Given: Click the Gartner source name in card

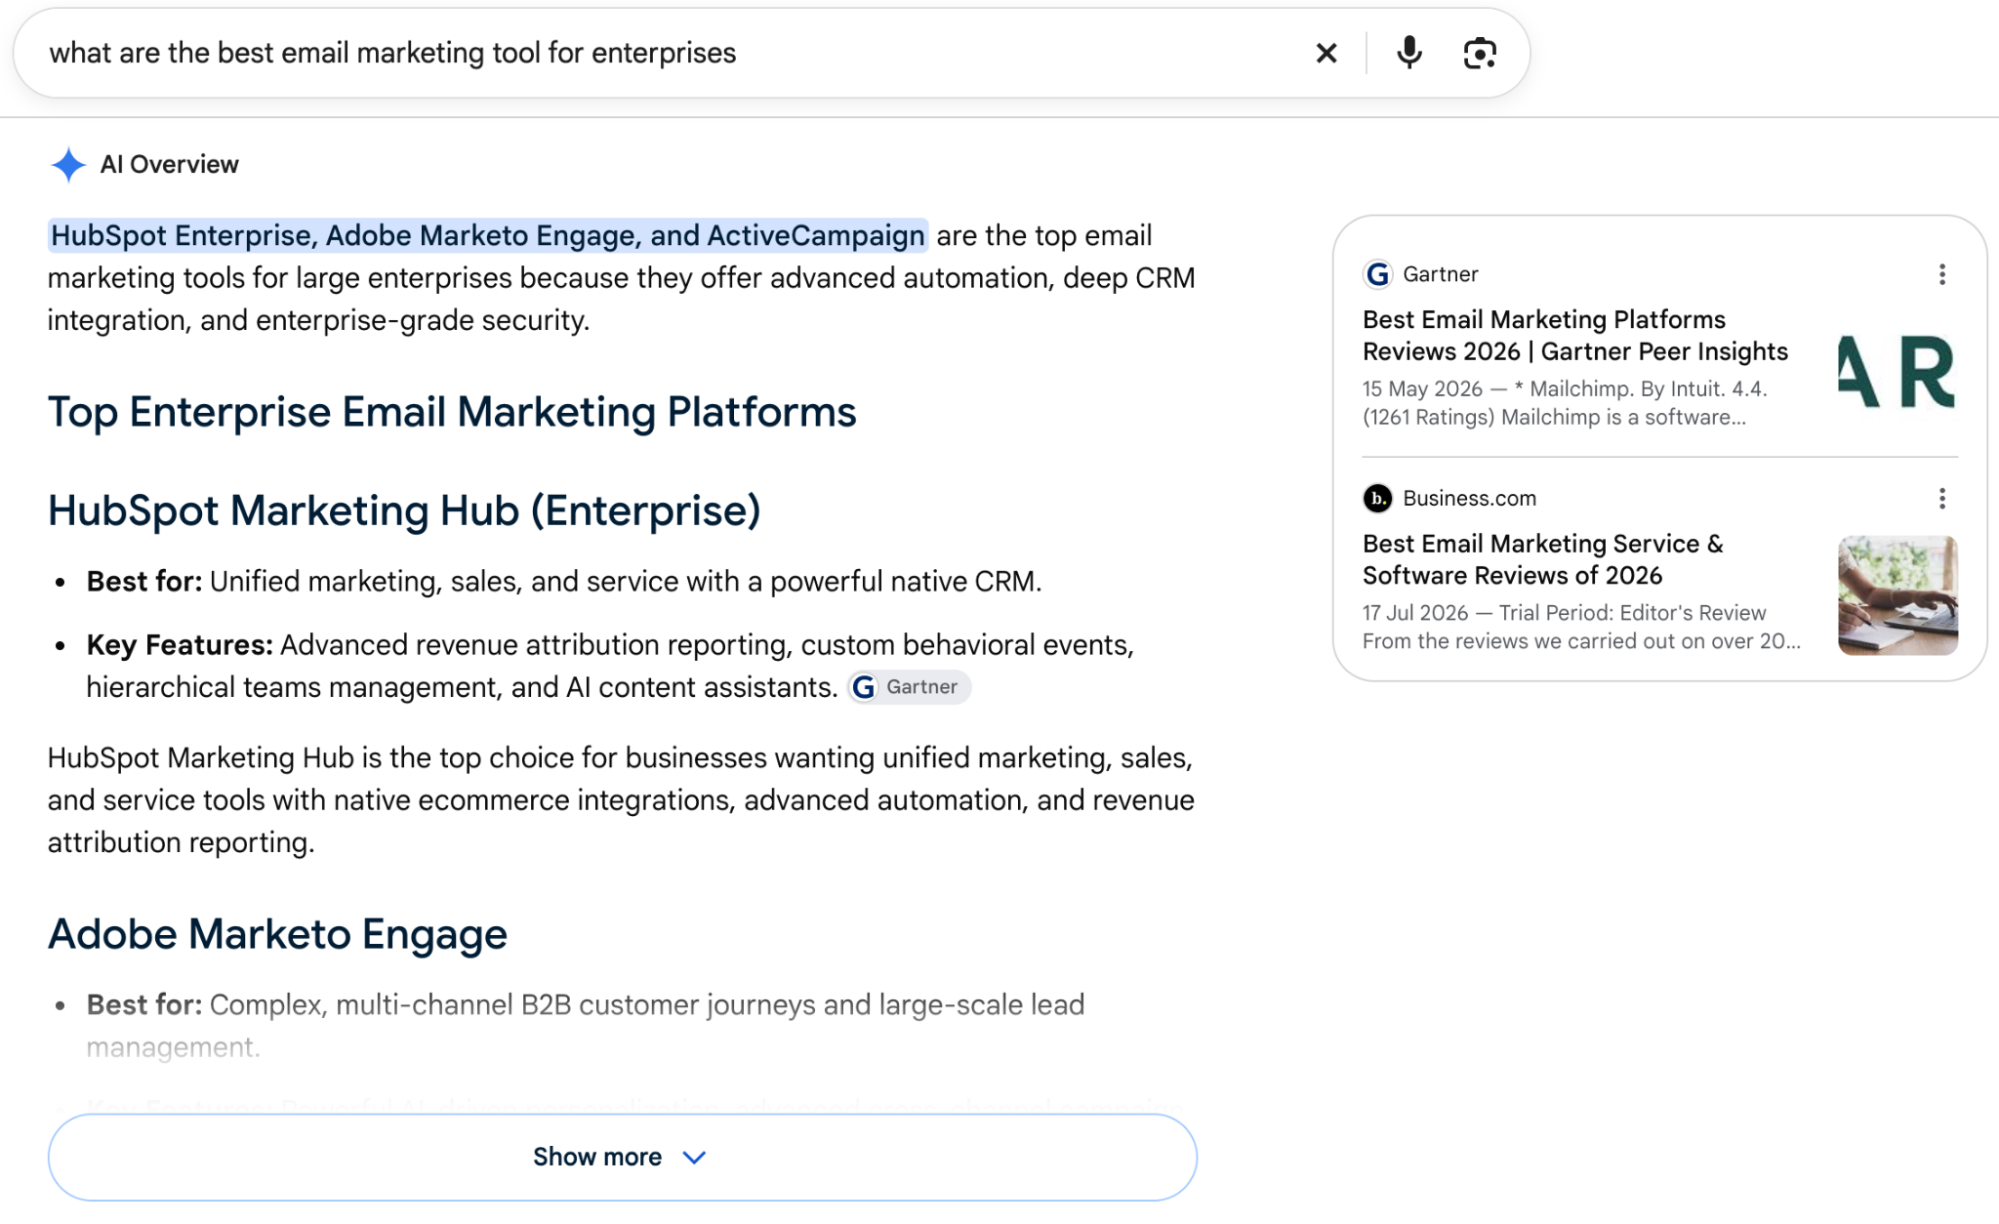Looking at the screenshot, I should tap(1440, 274).
